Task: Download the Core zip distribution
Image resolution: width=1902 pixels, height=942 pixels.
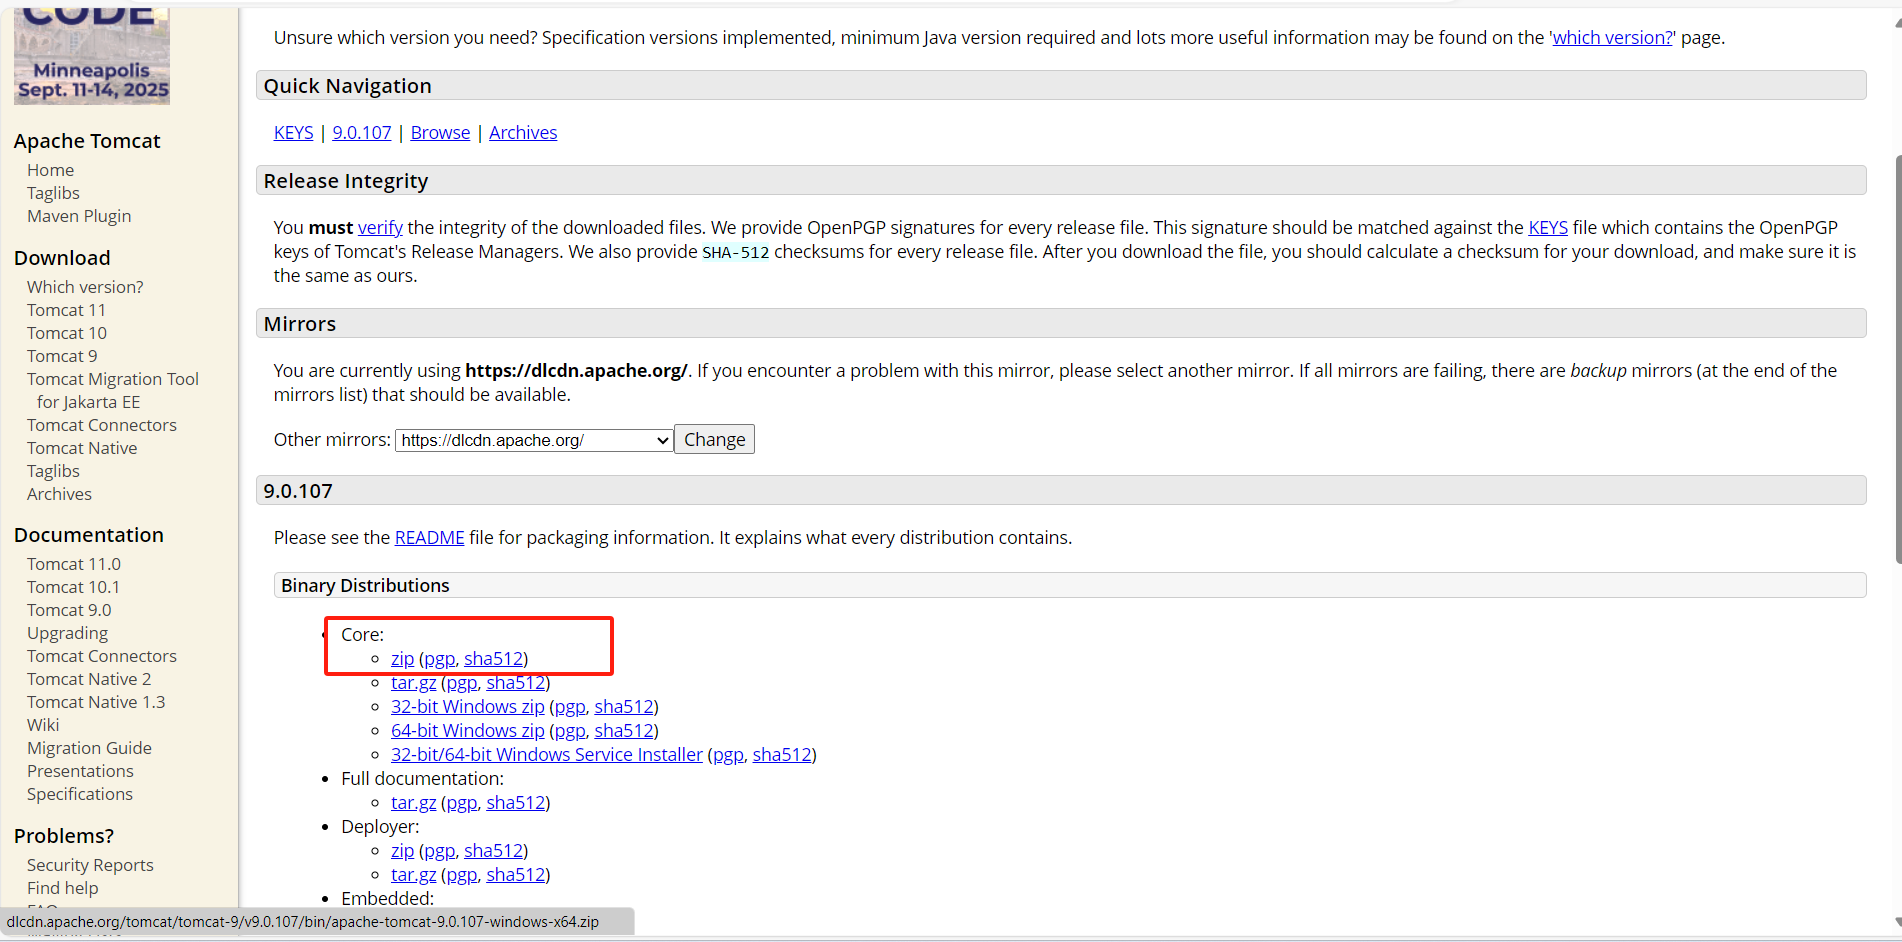Action: click(x=402, y=658)
